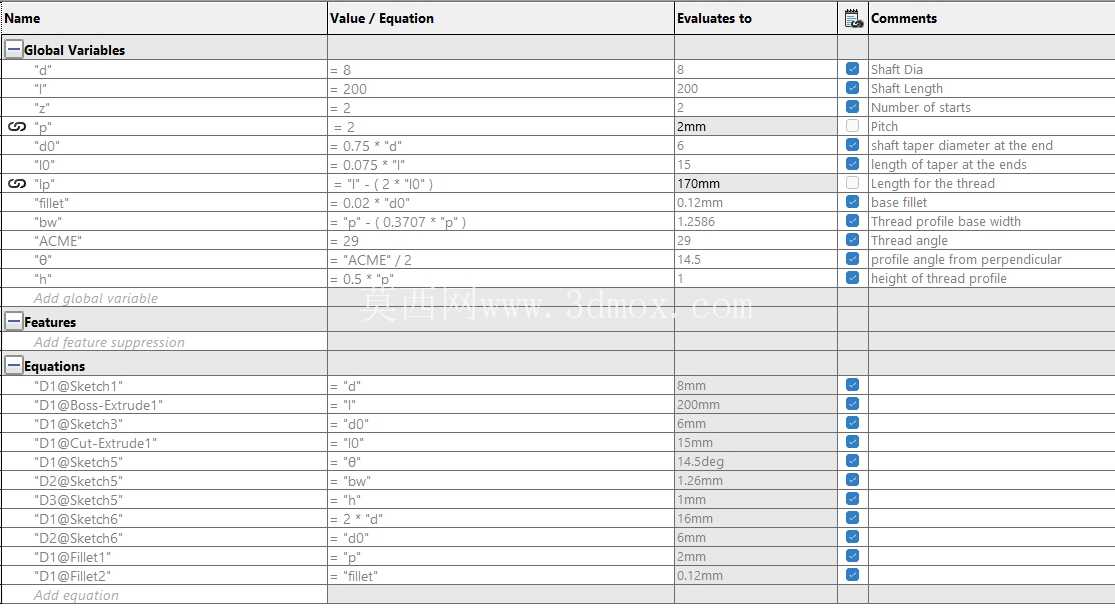Select the "ACME" variable name cell
1115x614 pixels.
(x=164, y=241)
